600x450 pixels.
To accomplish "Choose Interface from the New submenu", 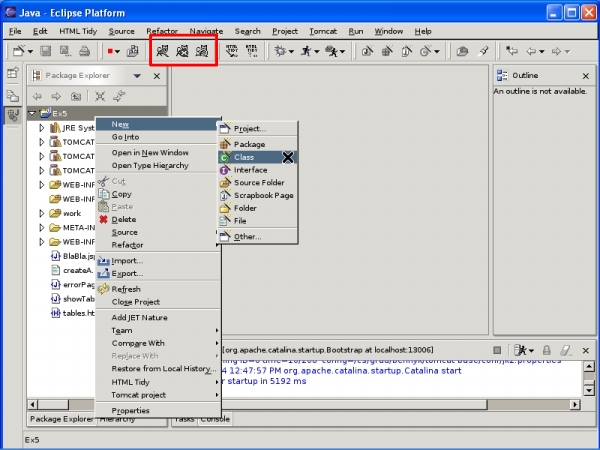I will coord(257,170).
